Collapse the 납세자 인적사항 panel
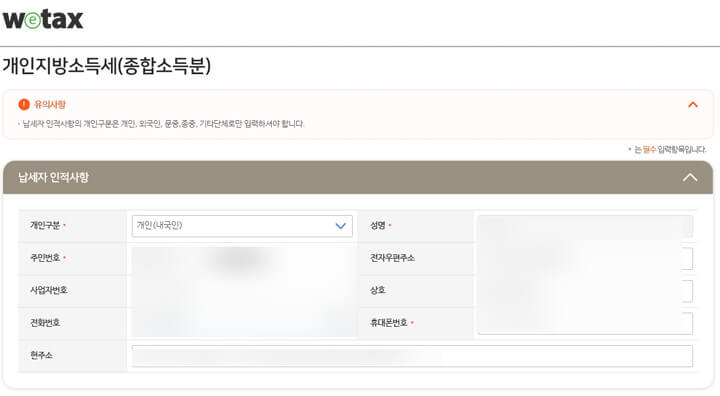The image size is (720, 396). [x=690, y=178]
